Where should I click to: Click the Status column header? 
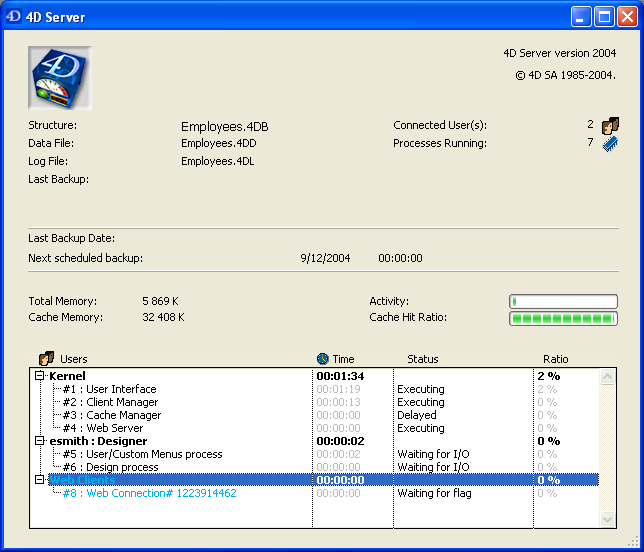(422, 359)
